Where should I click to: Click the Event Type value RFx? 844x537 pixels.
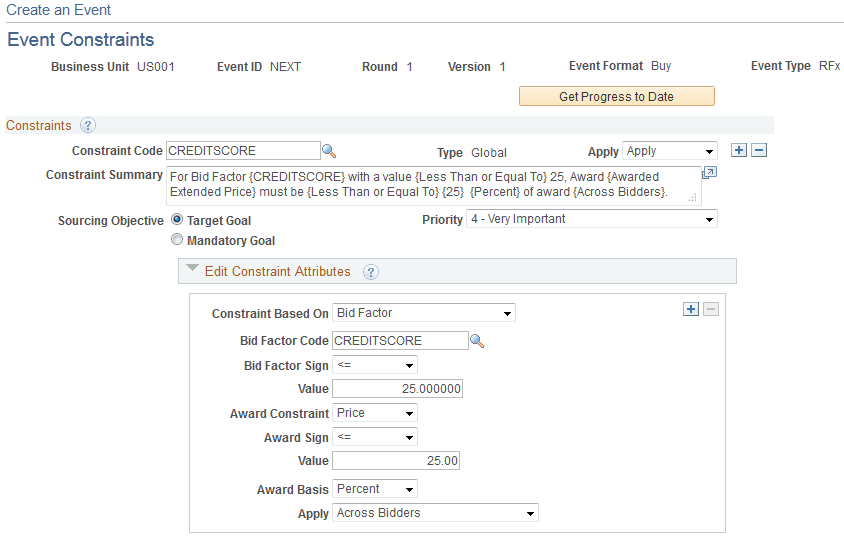click(x=829, y=66)
